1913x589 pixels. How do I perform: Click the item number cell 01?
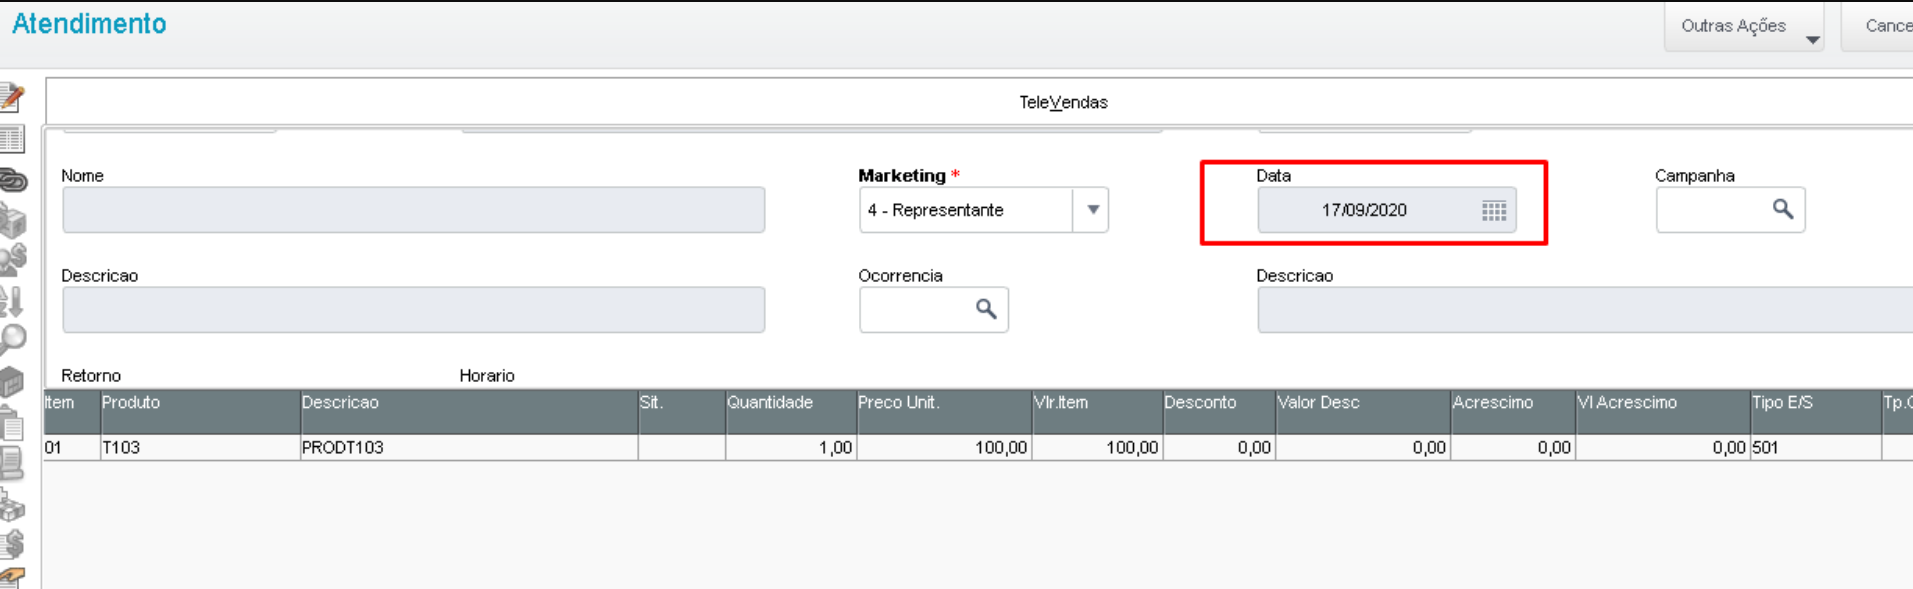(70, 447)
